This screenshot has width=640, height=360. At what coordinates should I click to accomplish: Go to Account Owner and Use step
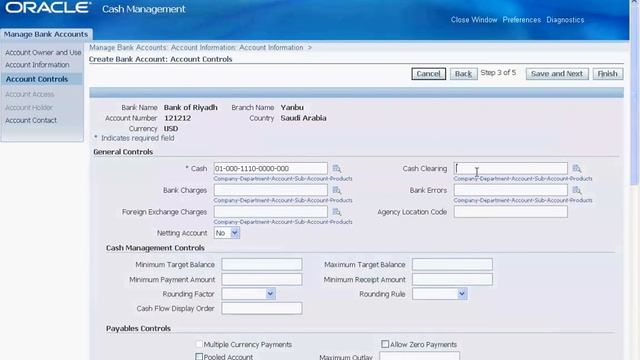click(43, 52)
